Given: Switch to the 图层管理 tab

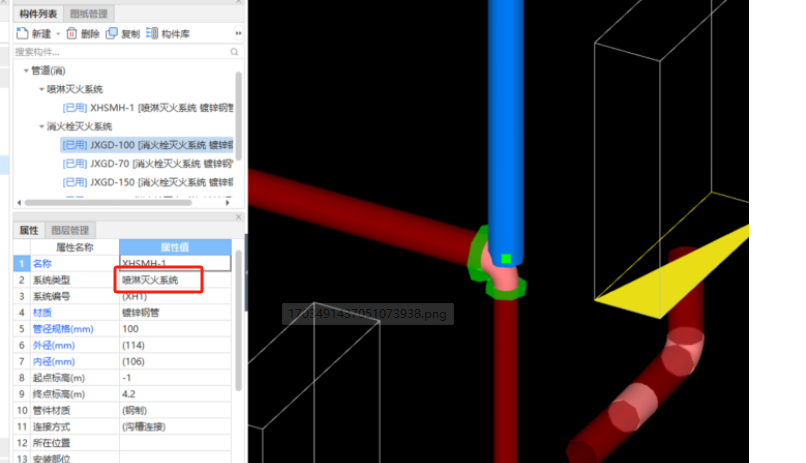Looking at the screenshot, I should tap(70, 230).
